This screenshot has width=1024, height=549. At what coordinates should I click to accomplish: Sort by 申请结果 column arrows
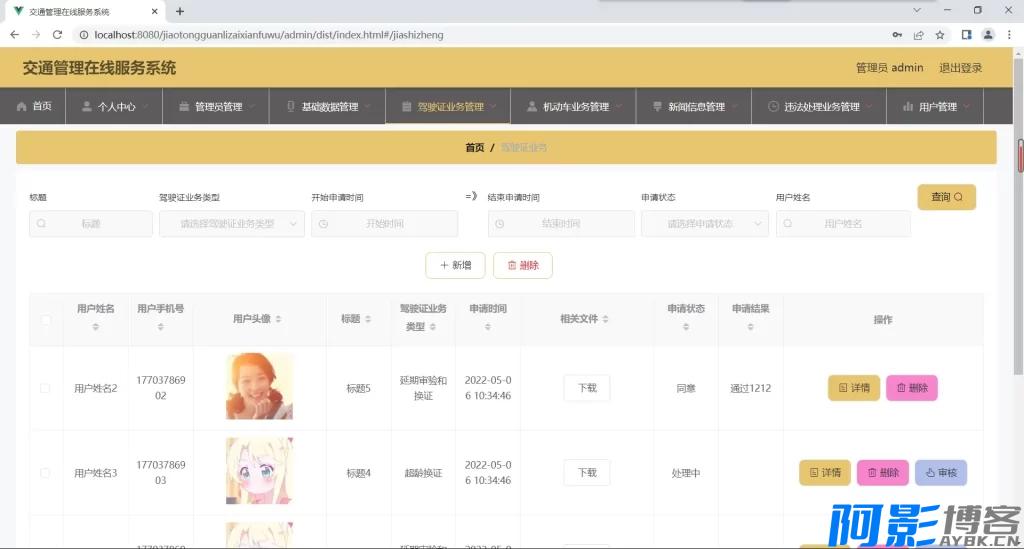click(x=750, y=326)
